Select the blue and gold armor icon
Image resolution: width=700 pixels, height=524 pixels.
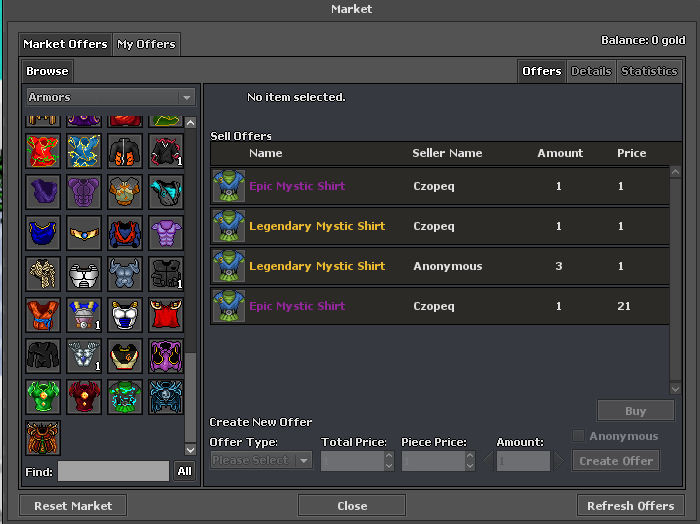point(84,151)
